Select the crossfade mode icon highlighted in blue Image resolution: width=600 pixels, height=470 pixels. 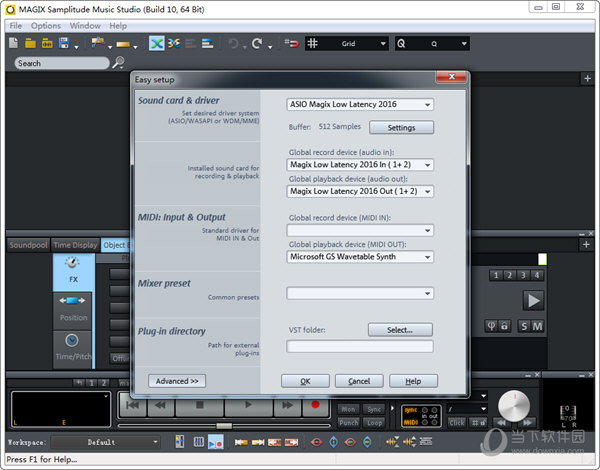coord(157,43)
